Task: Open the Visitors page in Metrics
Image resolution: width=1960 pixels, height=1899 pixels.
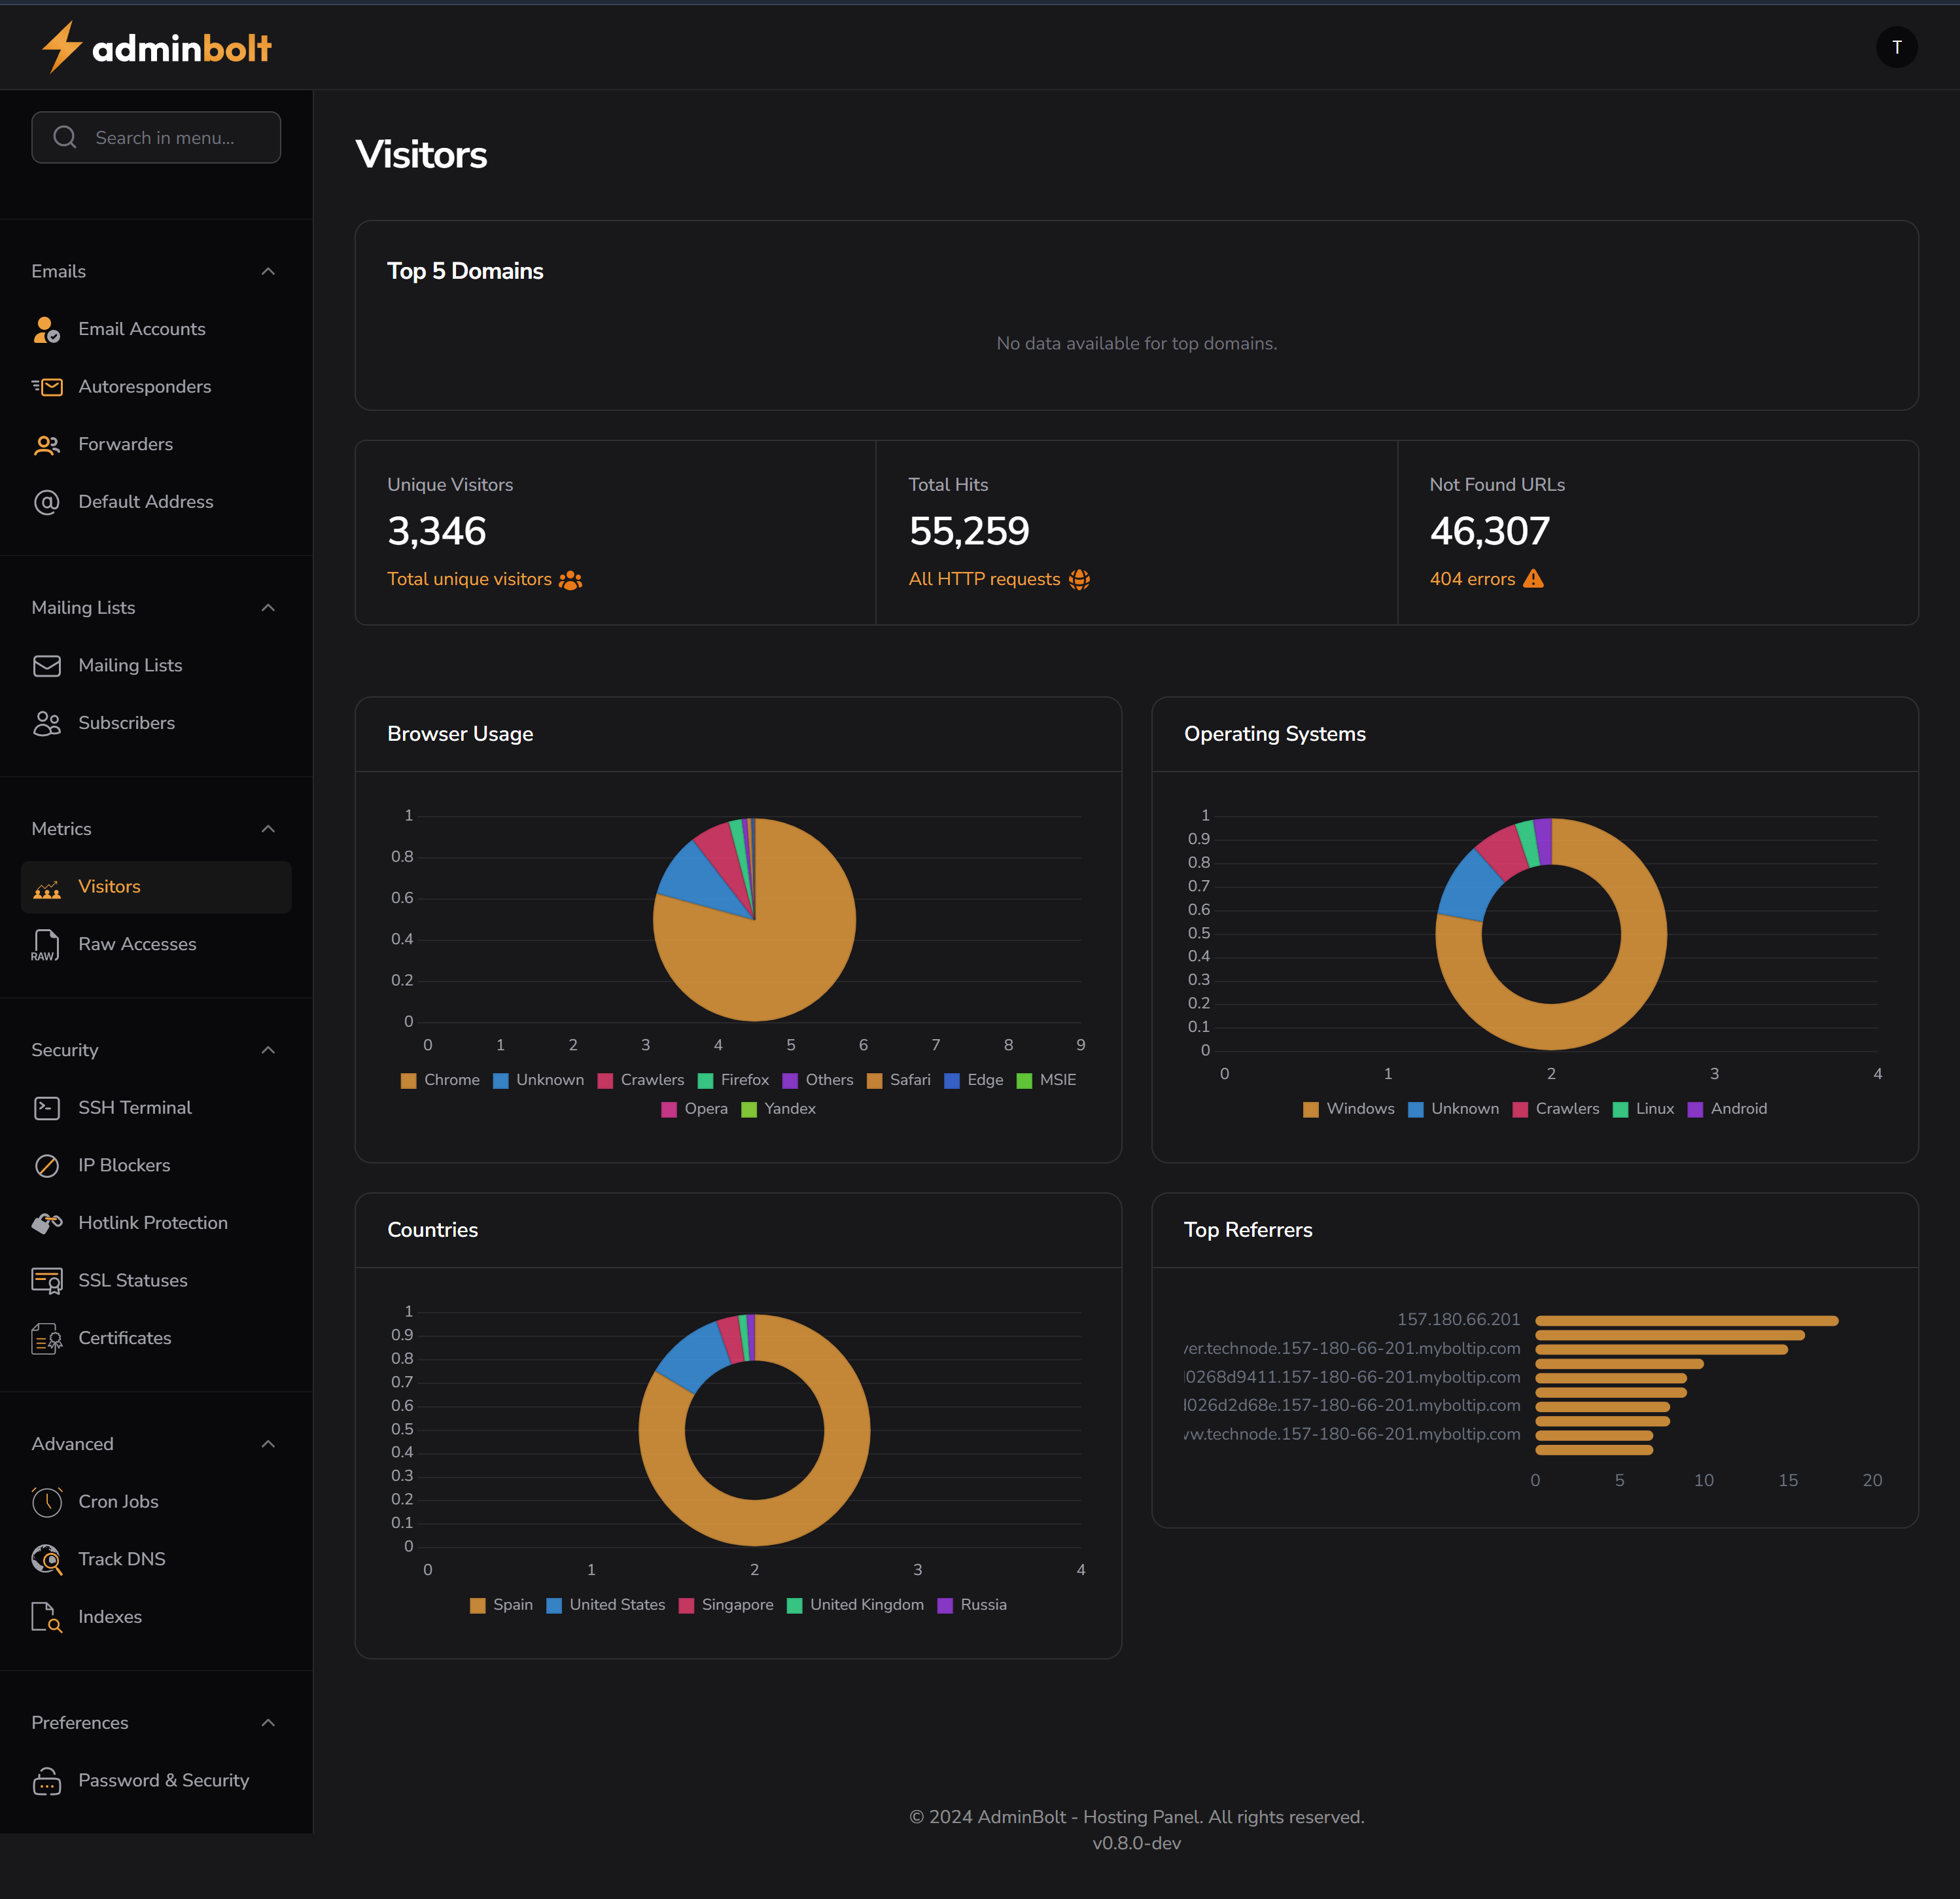Action: click(x=109, y=886)
